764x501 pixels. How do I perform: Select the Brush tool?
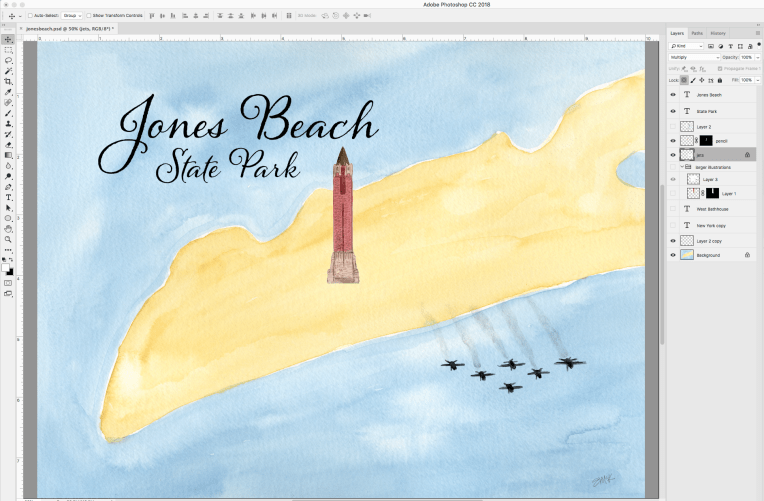coord(8,113)
